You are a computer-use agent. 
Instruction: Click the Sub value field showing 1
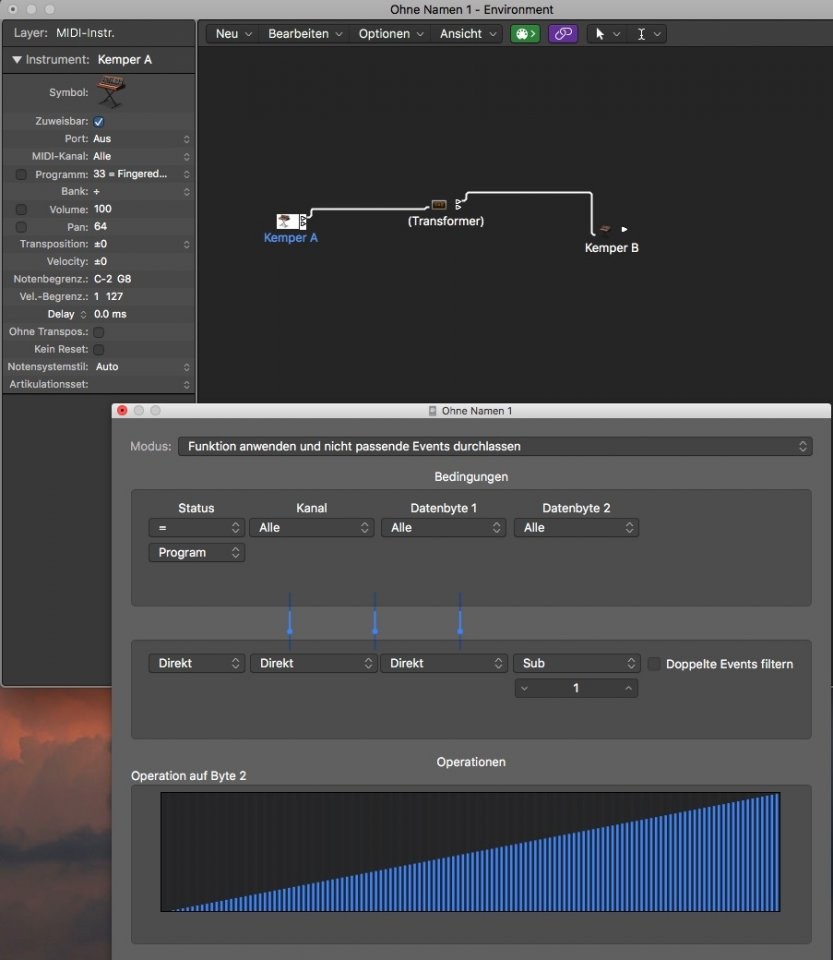pos(576,689)
